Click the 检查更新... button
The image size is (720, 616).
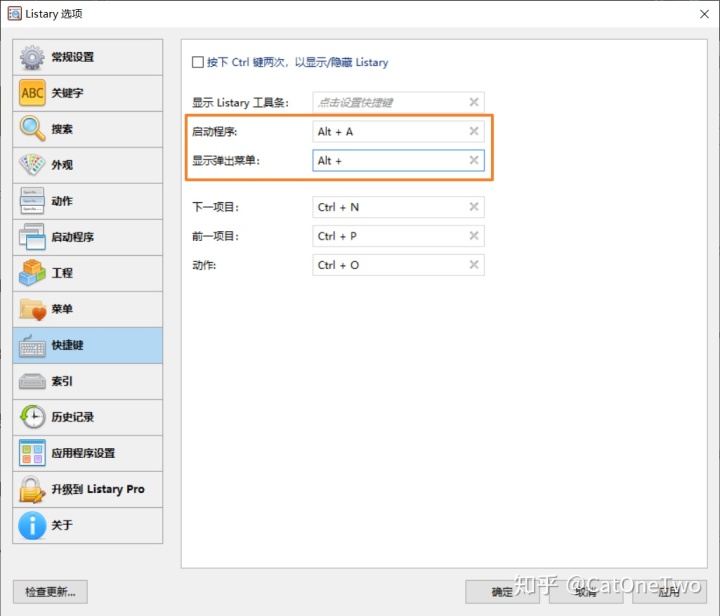point(50,592)
